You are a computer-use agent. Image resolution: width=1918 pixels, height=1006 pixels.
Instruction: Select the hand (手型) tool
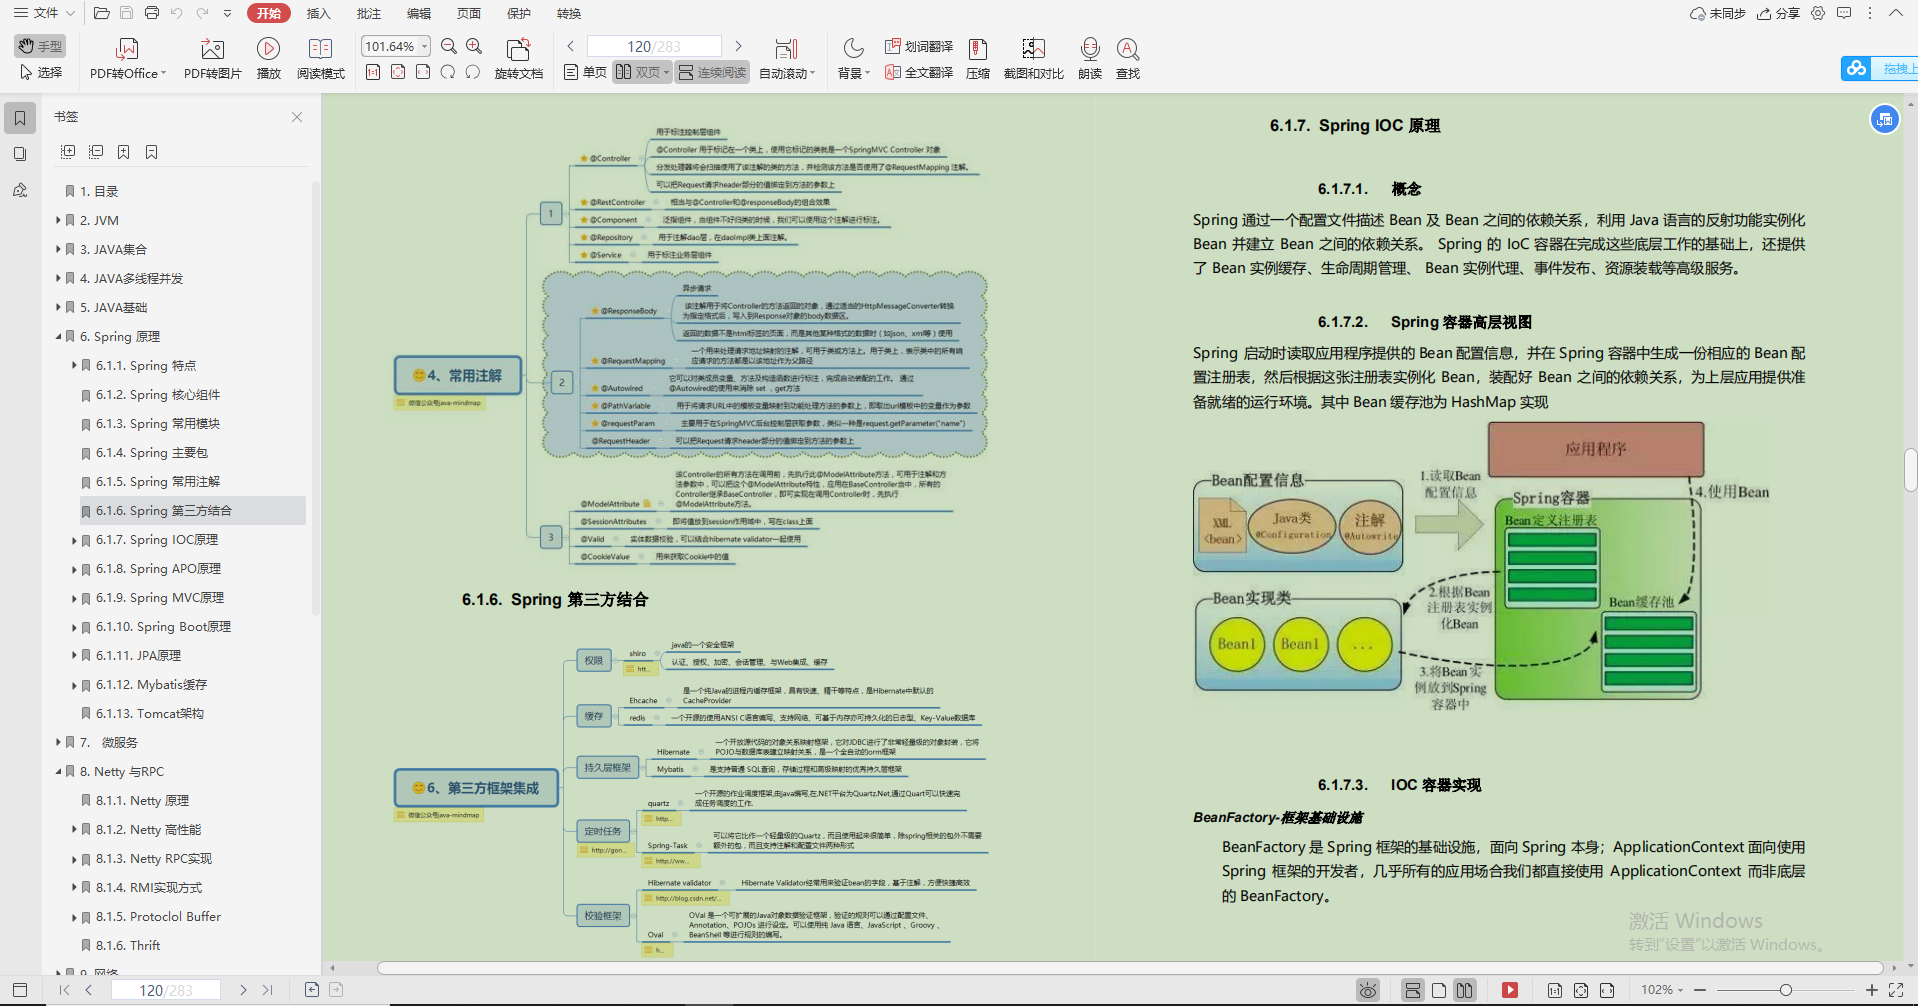(40, 46)
